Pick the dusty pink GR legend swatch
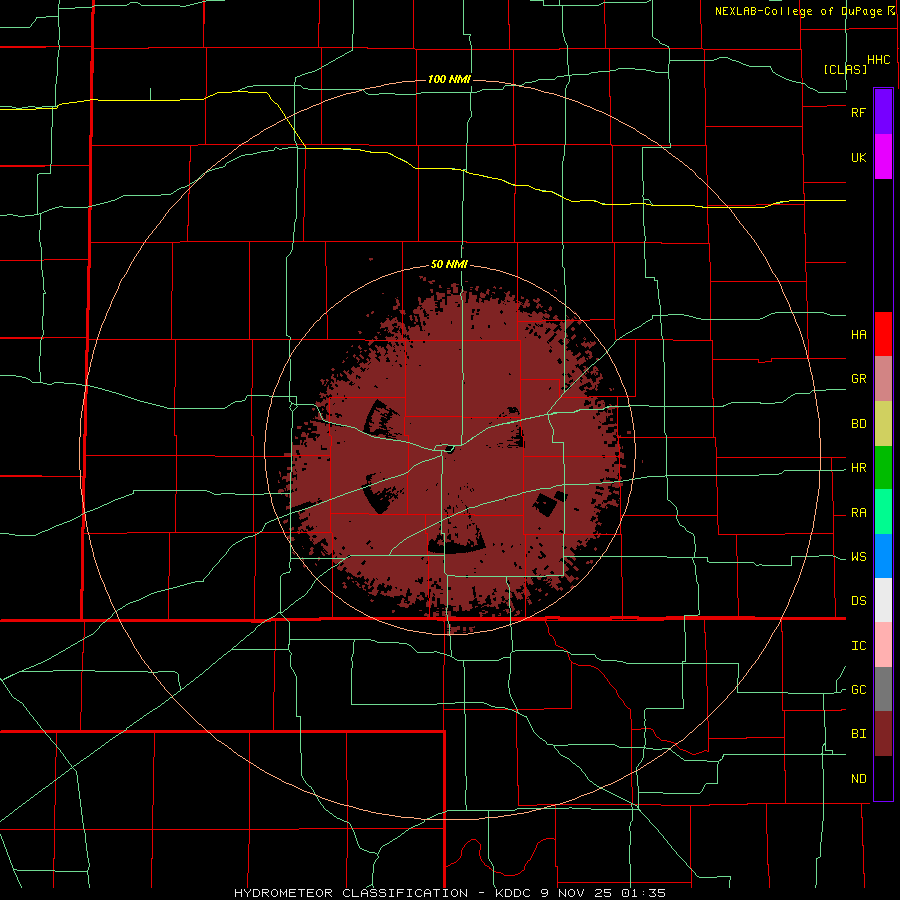The width and height of the screenshot is (900, 900). tap(883, 379)
